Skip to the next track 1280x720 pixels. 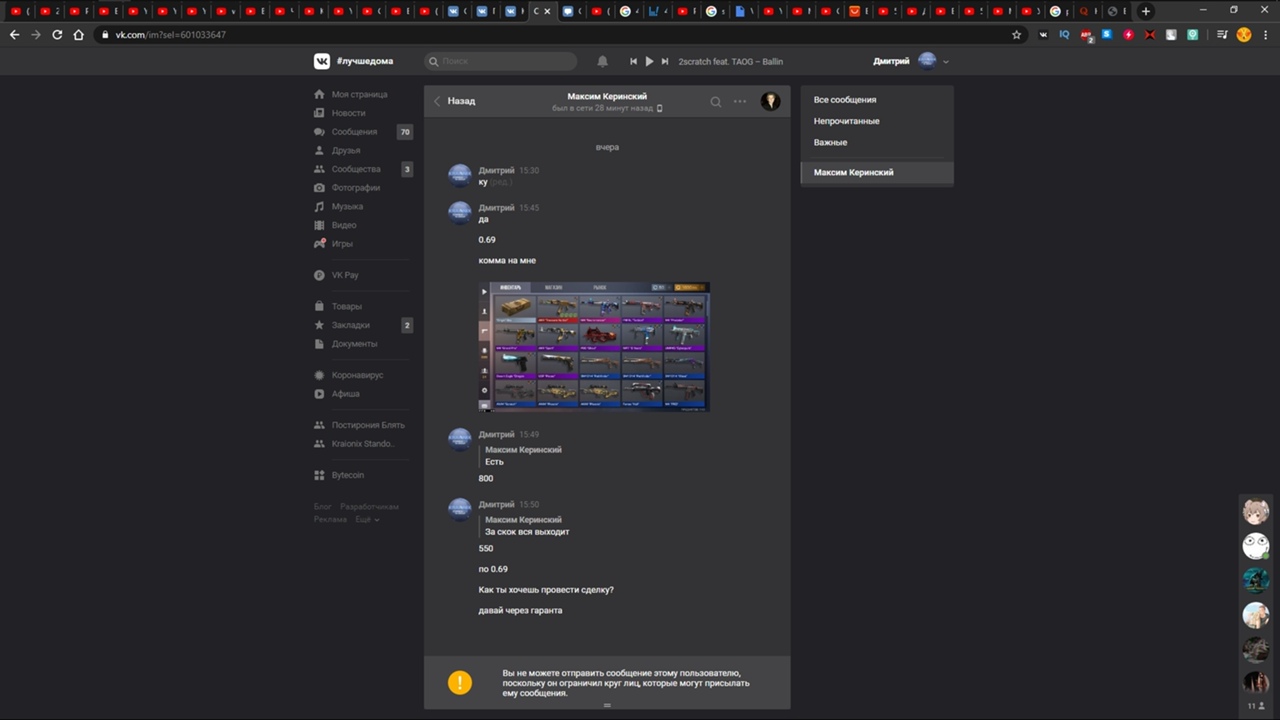665,61
